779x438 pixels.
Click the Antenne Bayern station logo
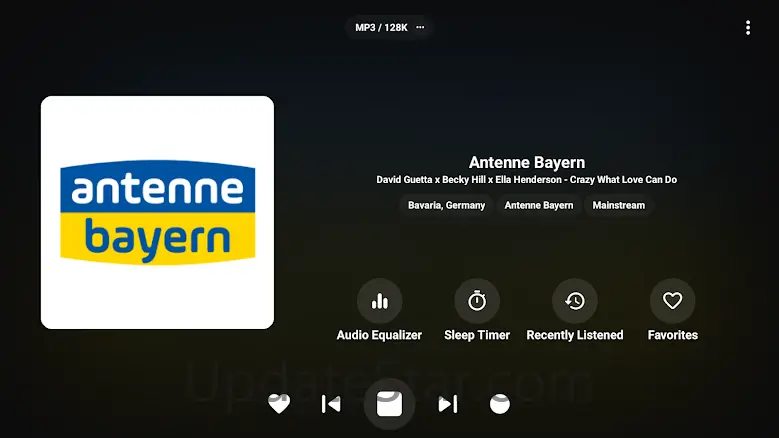157,213
